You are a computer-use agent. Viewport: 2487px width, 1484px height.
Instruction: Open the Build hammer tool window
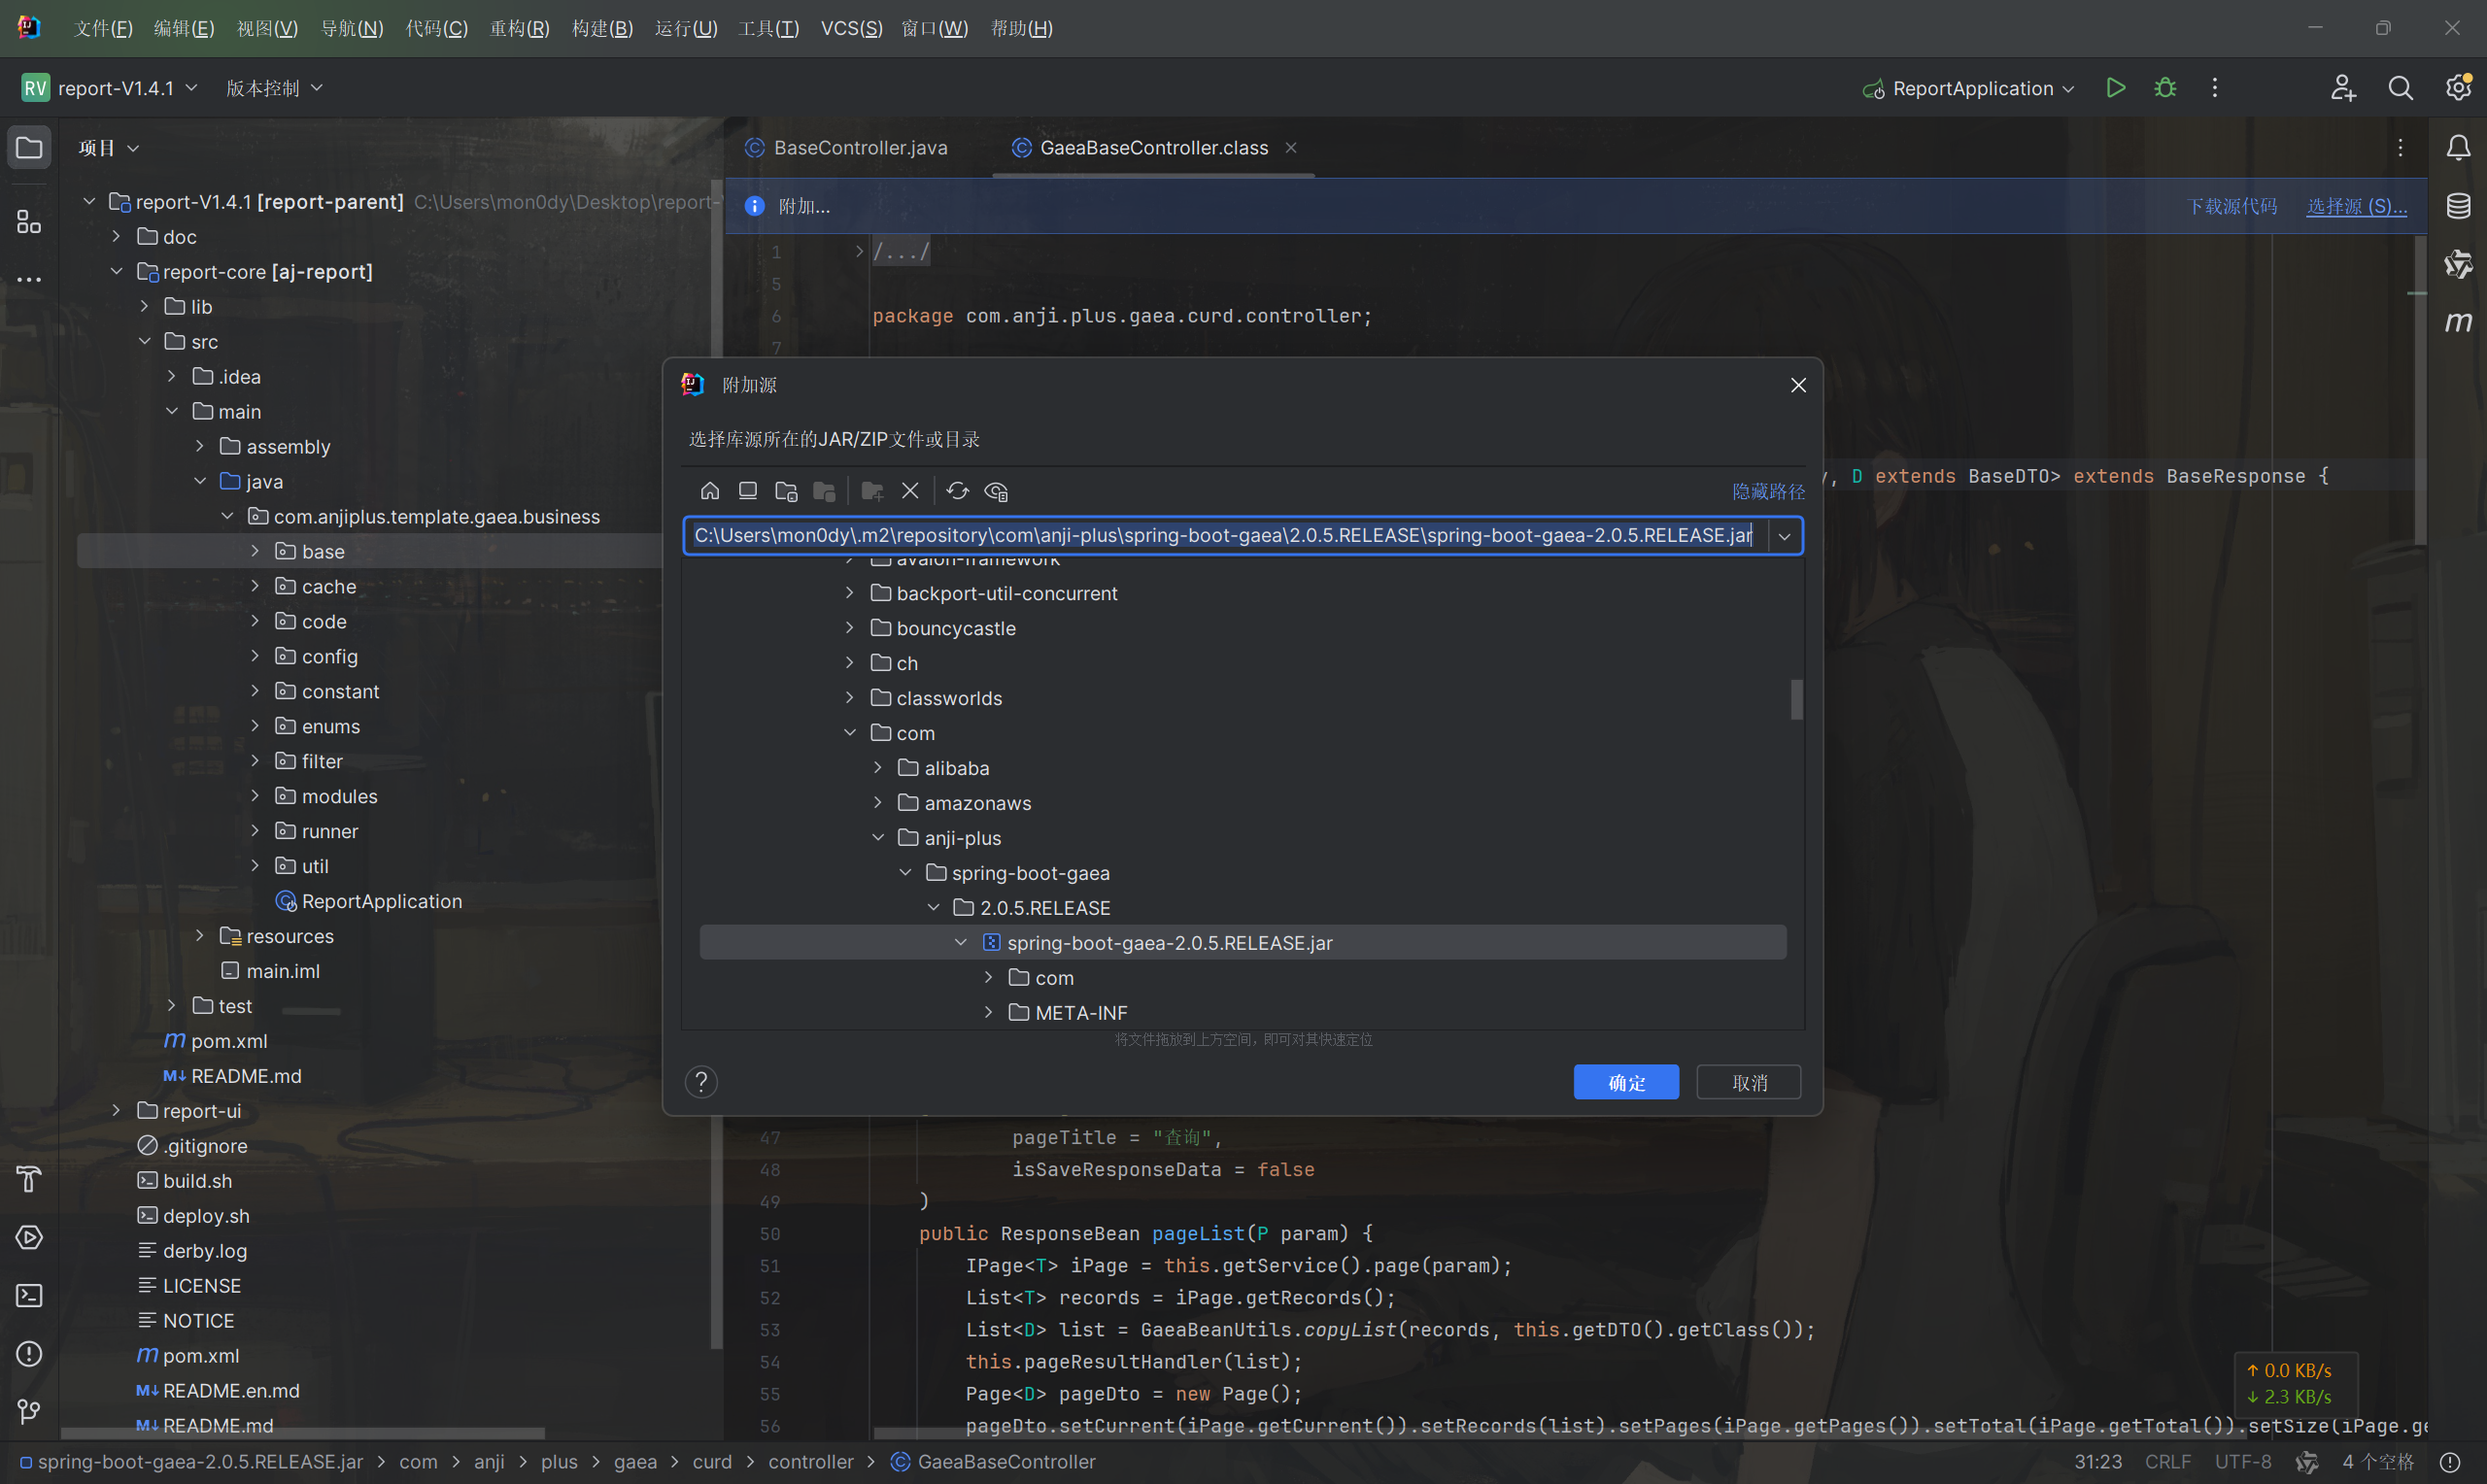point(29,1179)
